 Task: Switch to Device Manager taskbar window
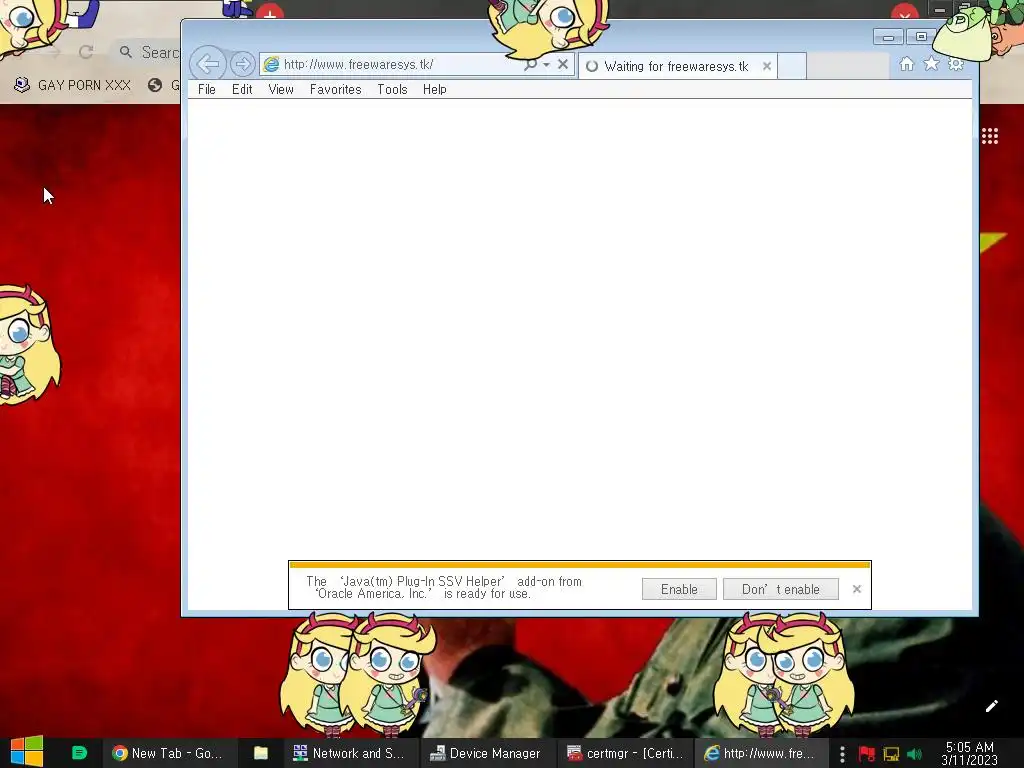point(487,753)
